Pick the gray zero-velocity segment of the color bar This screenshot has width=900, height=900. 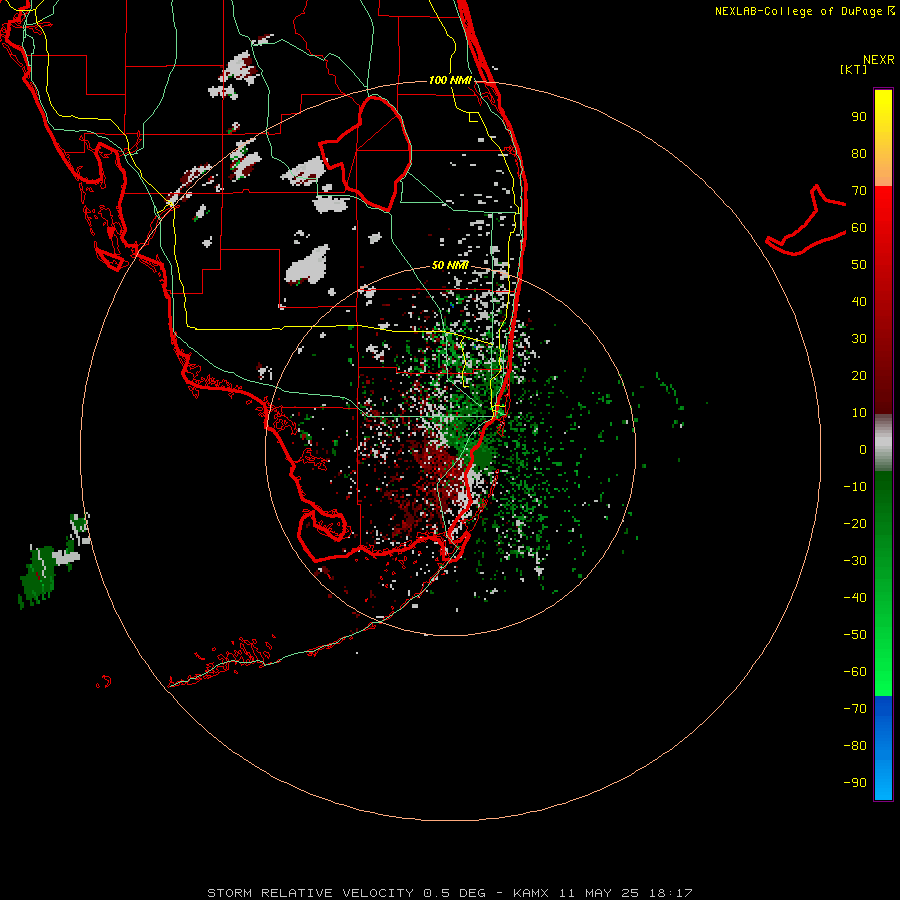pyautogui.click(x=883, y=443)
